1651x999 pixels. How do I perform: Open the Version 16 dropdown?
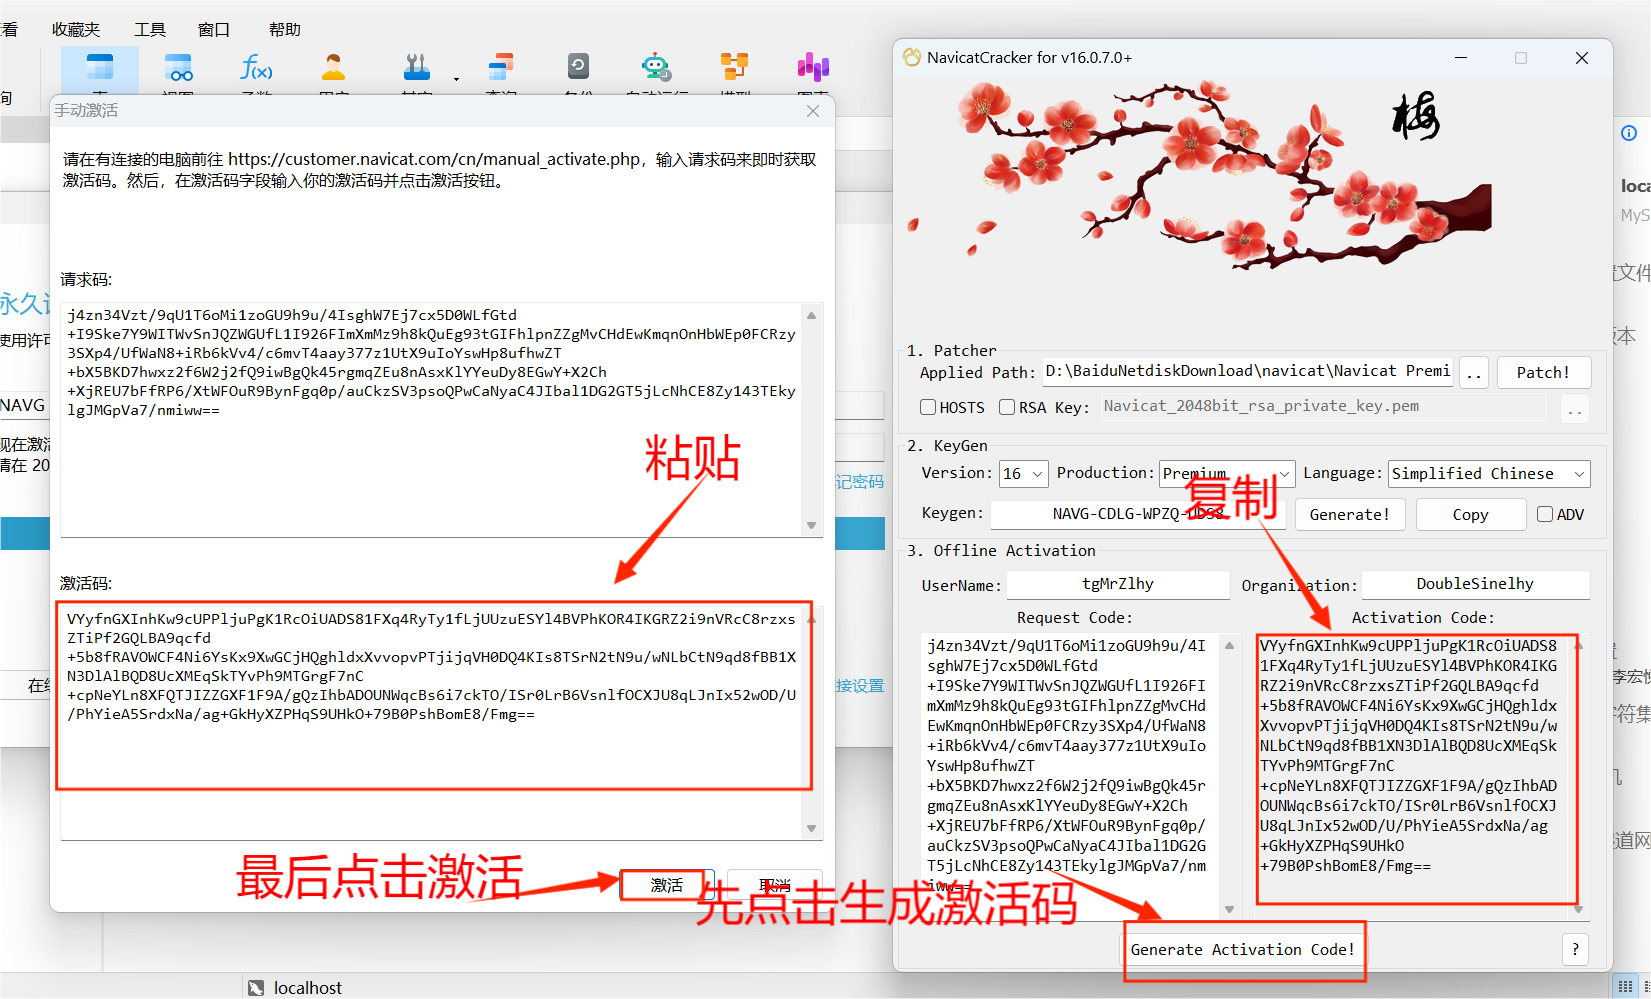tap(1023, 474)
